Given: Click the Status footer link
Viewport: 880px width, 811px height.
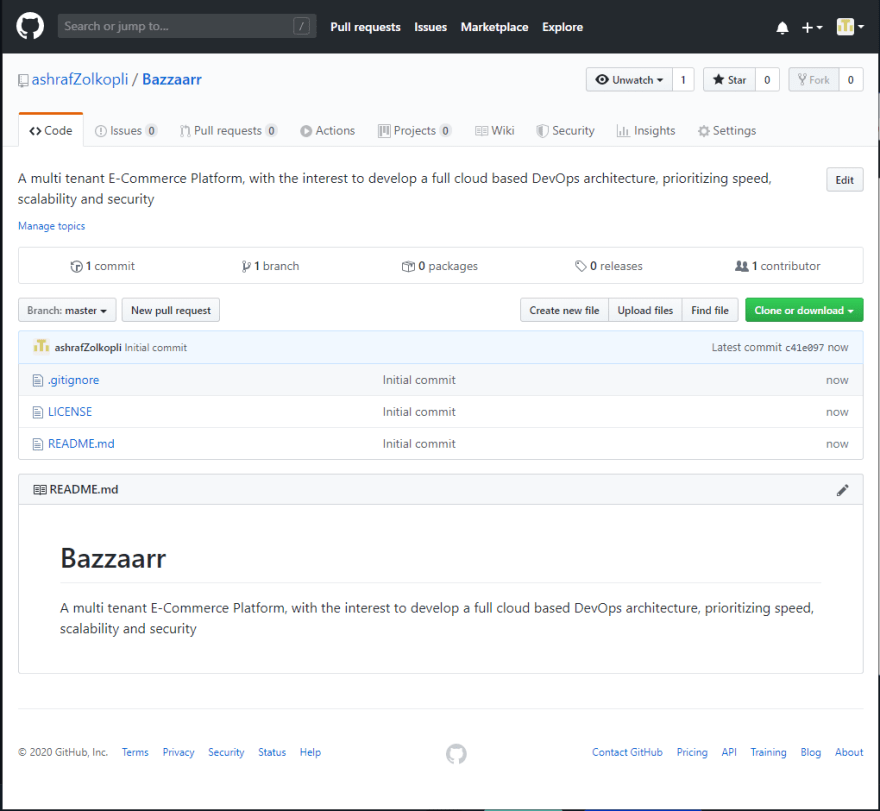Looking at the screenshot, I should [272, 752].
